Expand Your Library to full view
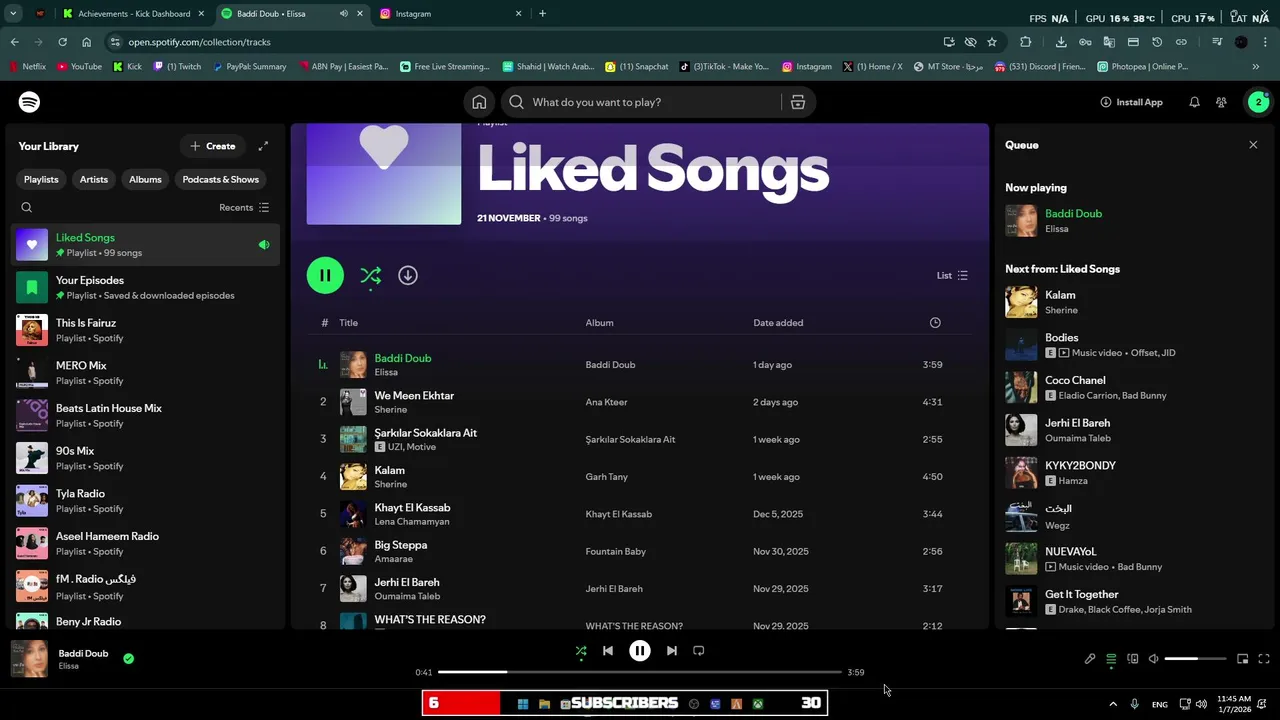Screen dimensions: 1280x720 coord(263,146)
